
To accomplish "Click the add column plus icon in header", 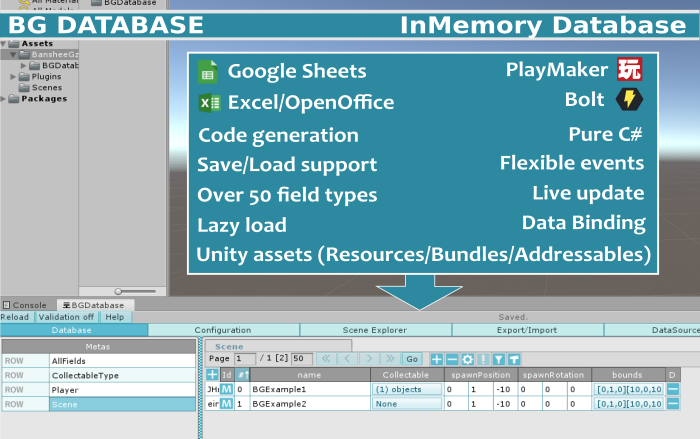I will pos(211,373).
